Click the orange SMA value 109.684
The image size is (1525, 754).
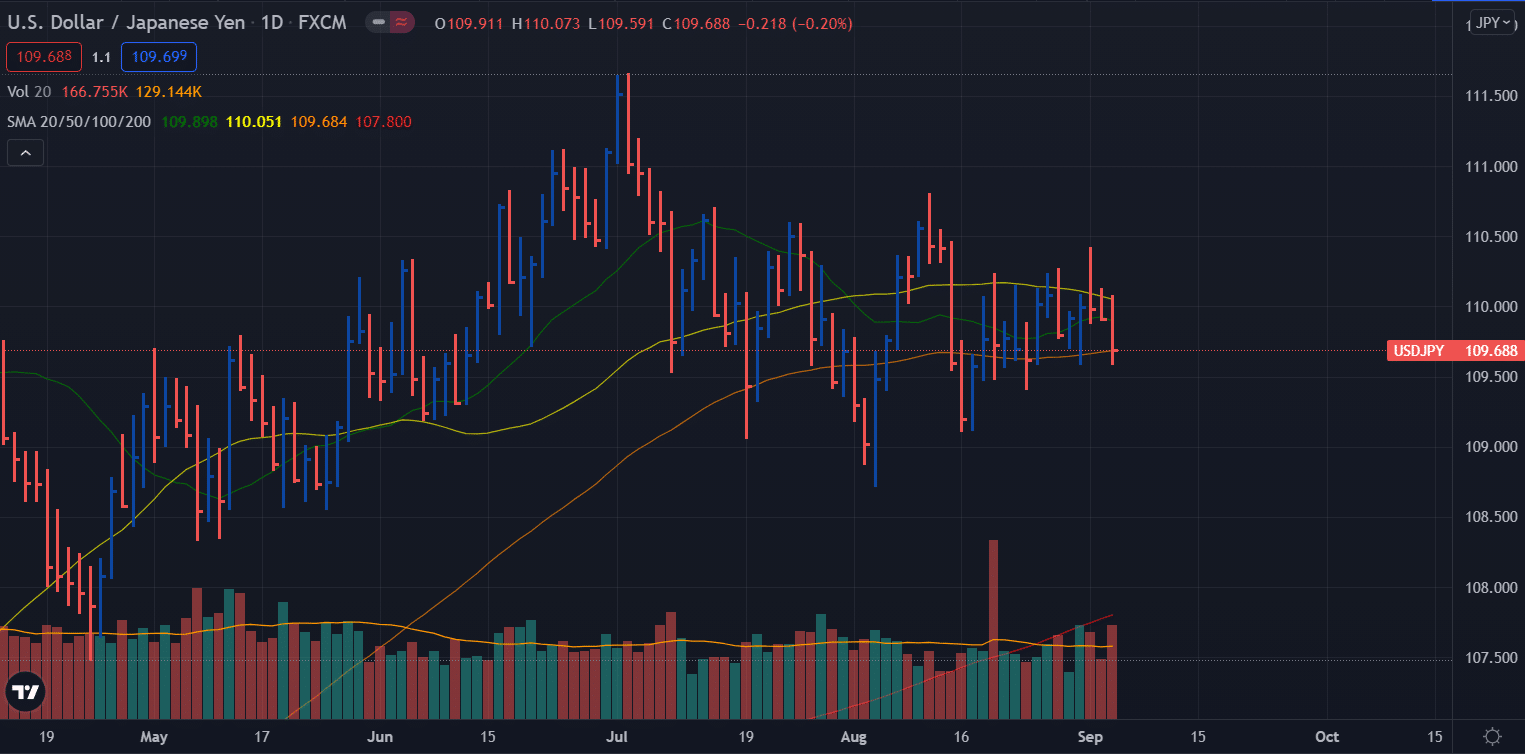tap(319, 122)
